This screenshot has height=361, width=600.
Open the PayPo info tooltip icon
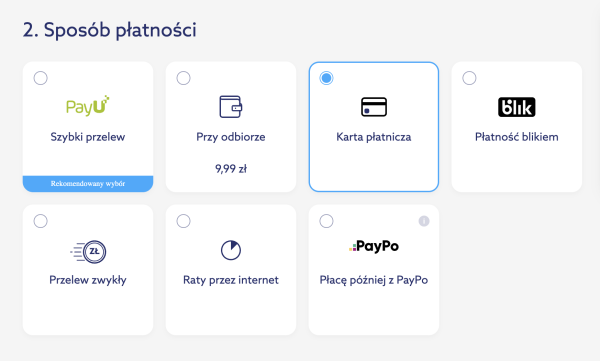424,221
